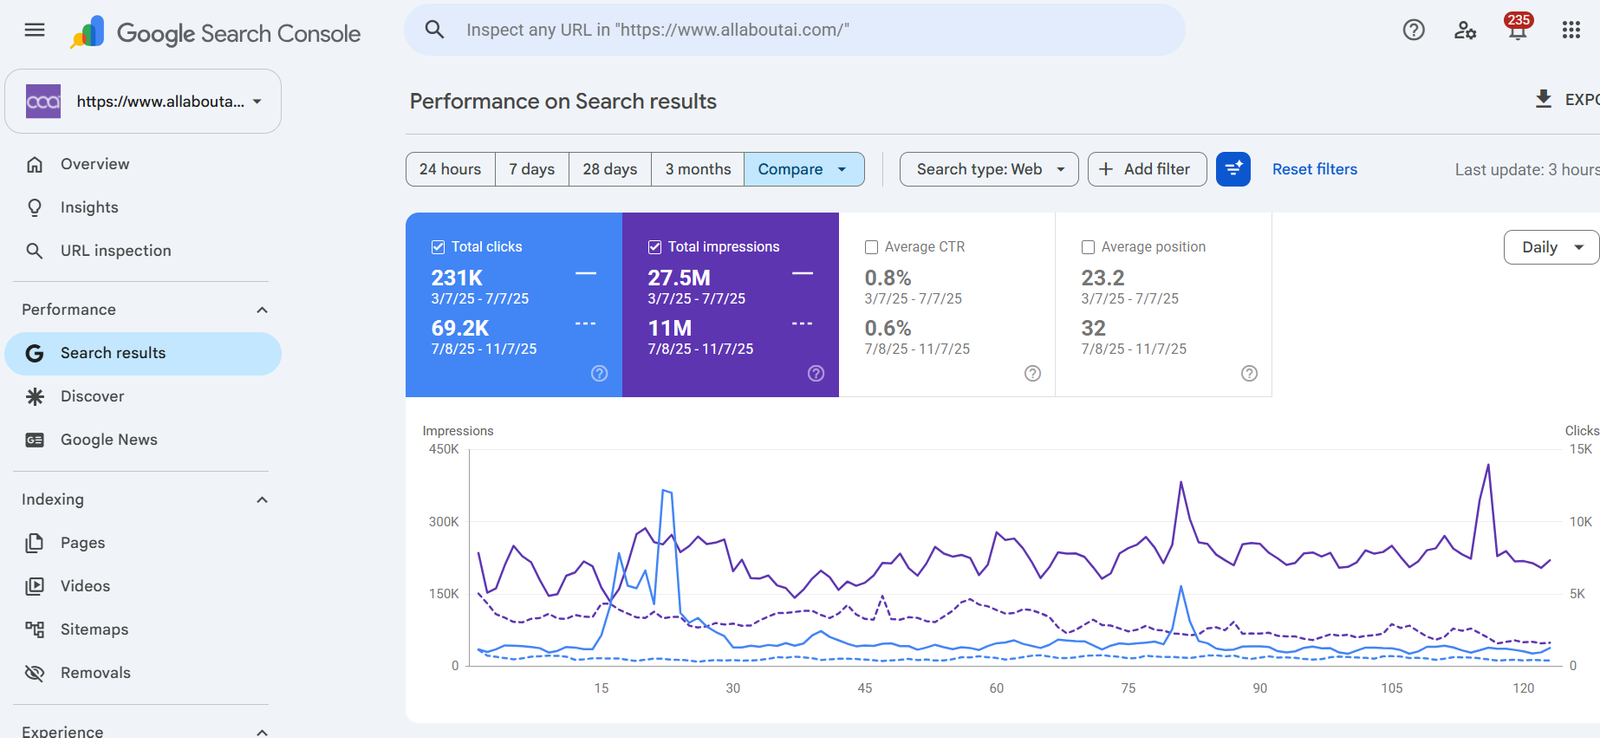This screenshot has height=738, width=1600.
Task: Click the export download icon
Action: 1543,99
